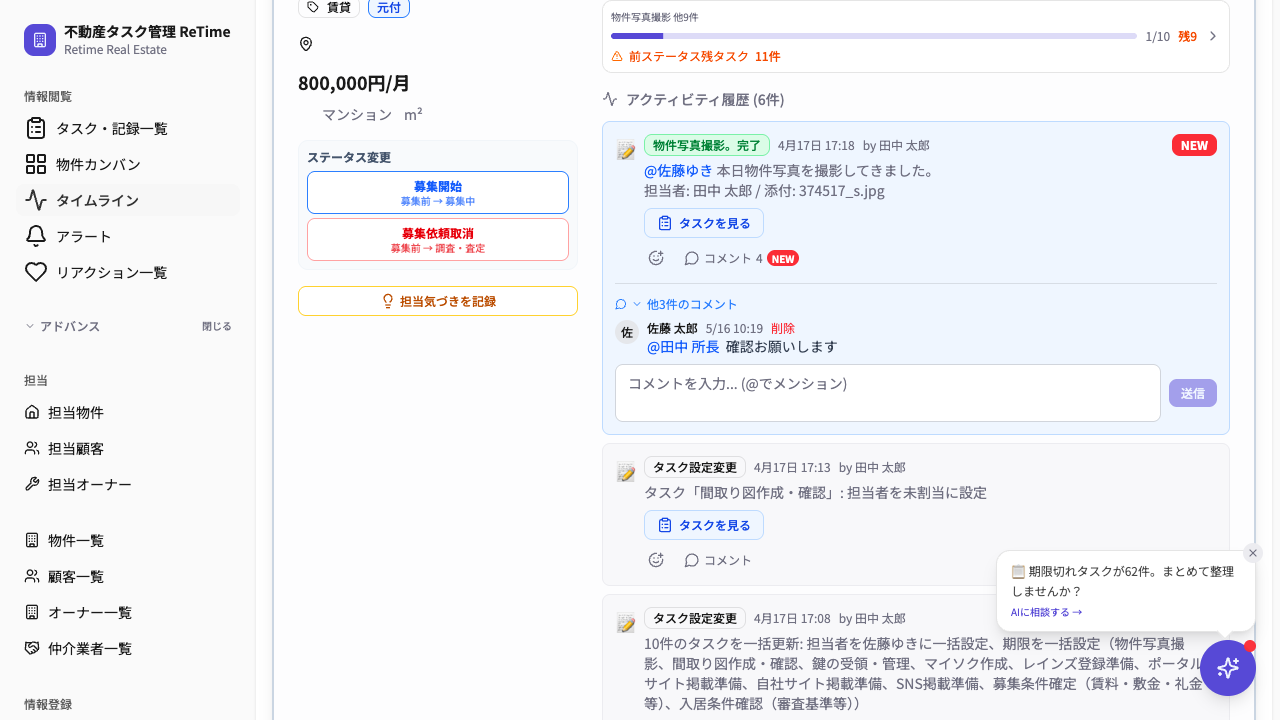Open アラート page
This screenshot has height=720, width=1280.
(128, 236)
